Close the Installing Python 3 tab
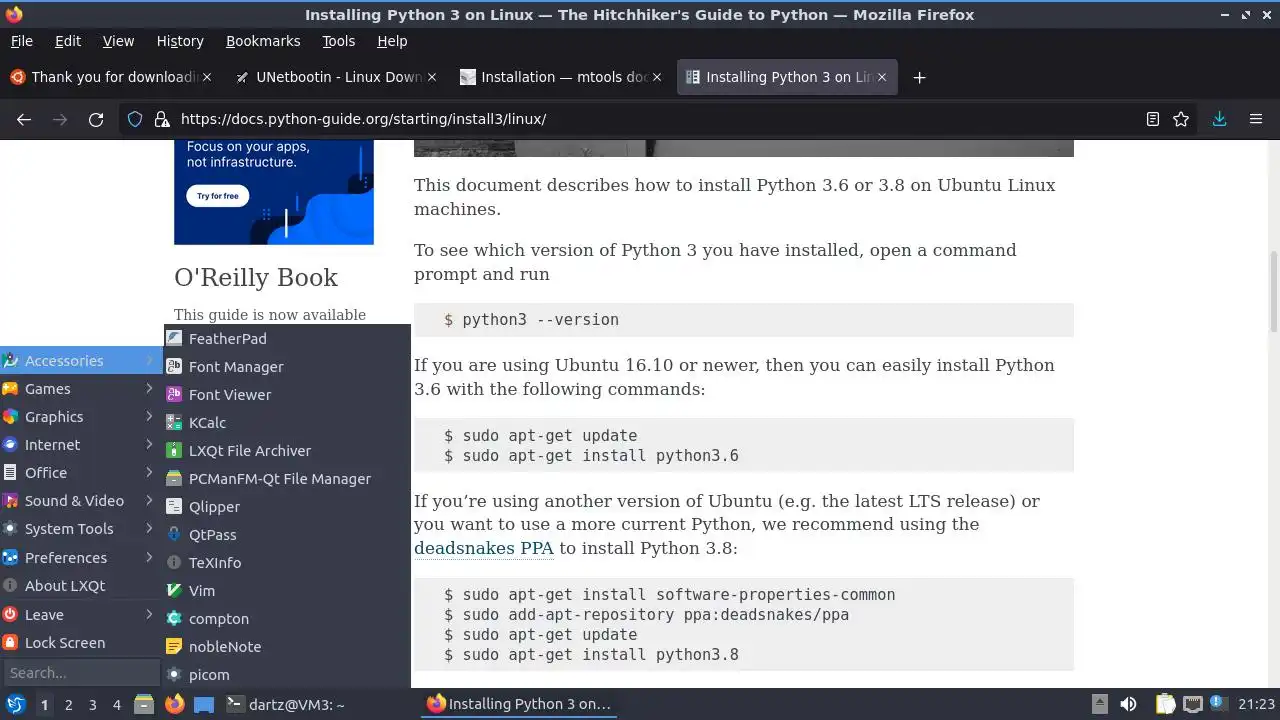Viewport: 1280px width, 720px height. pyautogui.click(x=882, y=77)
